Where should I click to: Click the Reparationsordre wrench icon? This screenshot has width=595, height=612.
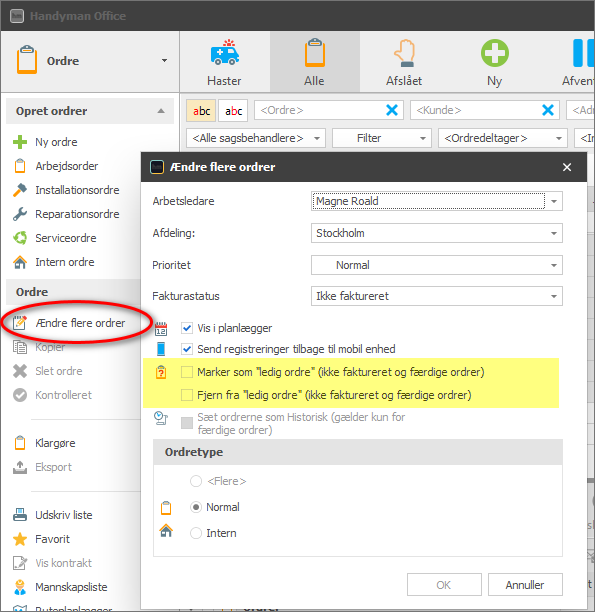[20, 214]
